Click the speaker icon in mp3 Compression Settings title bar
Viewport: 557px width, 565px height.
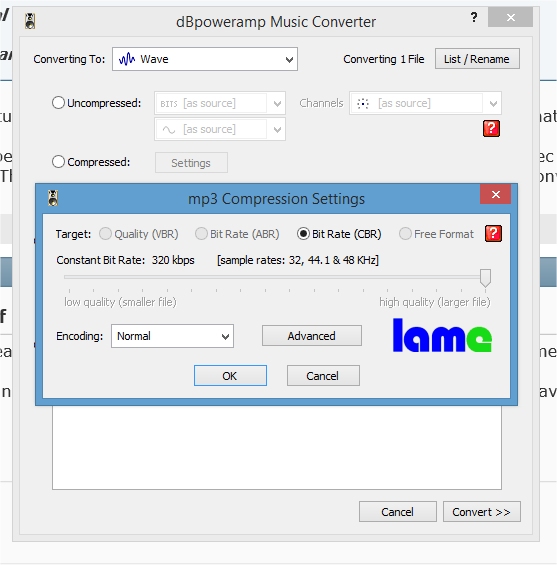pos(53,198)
